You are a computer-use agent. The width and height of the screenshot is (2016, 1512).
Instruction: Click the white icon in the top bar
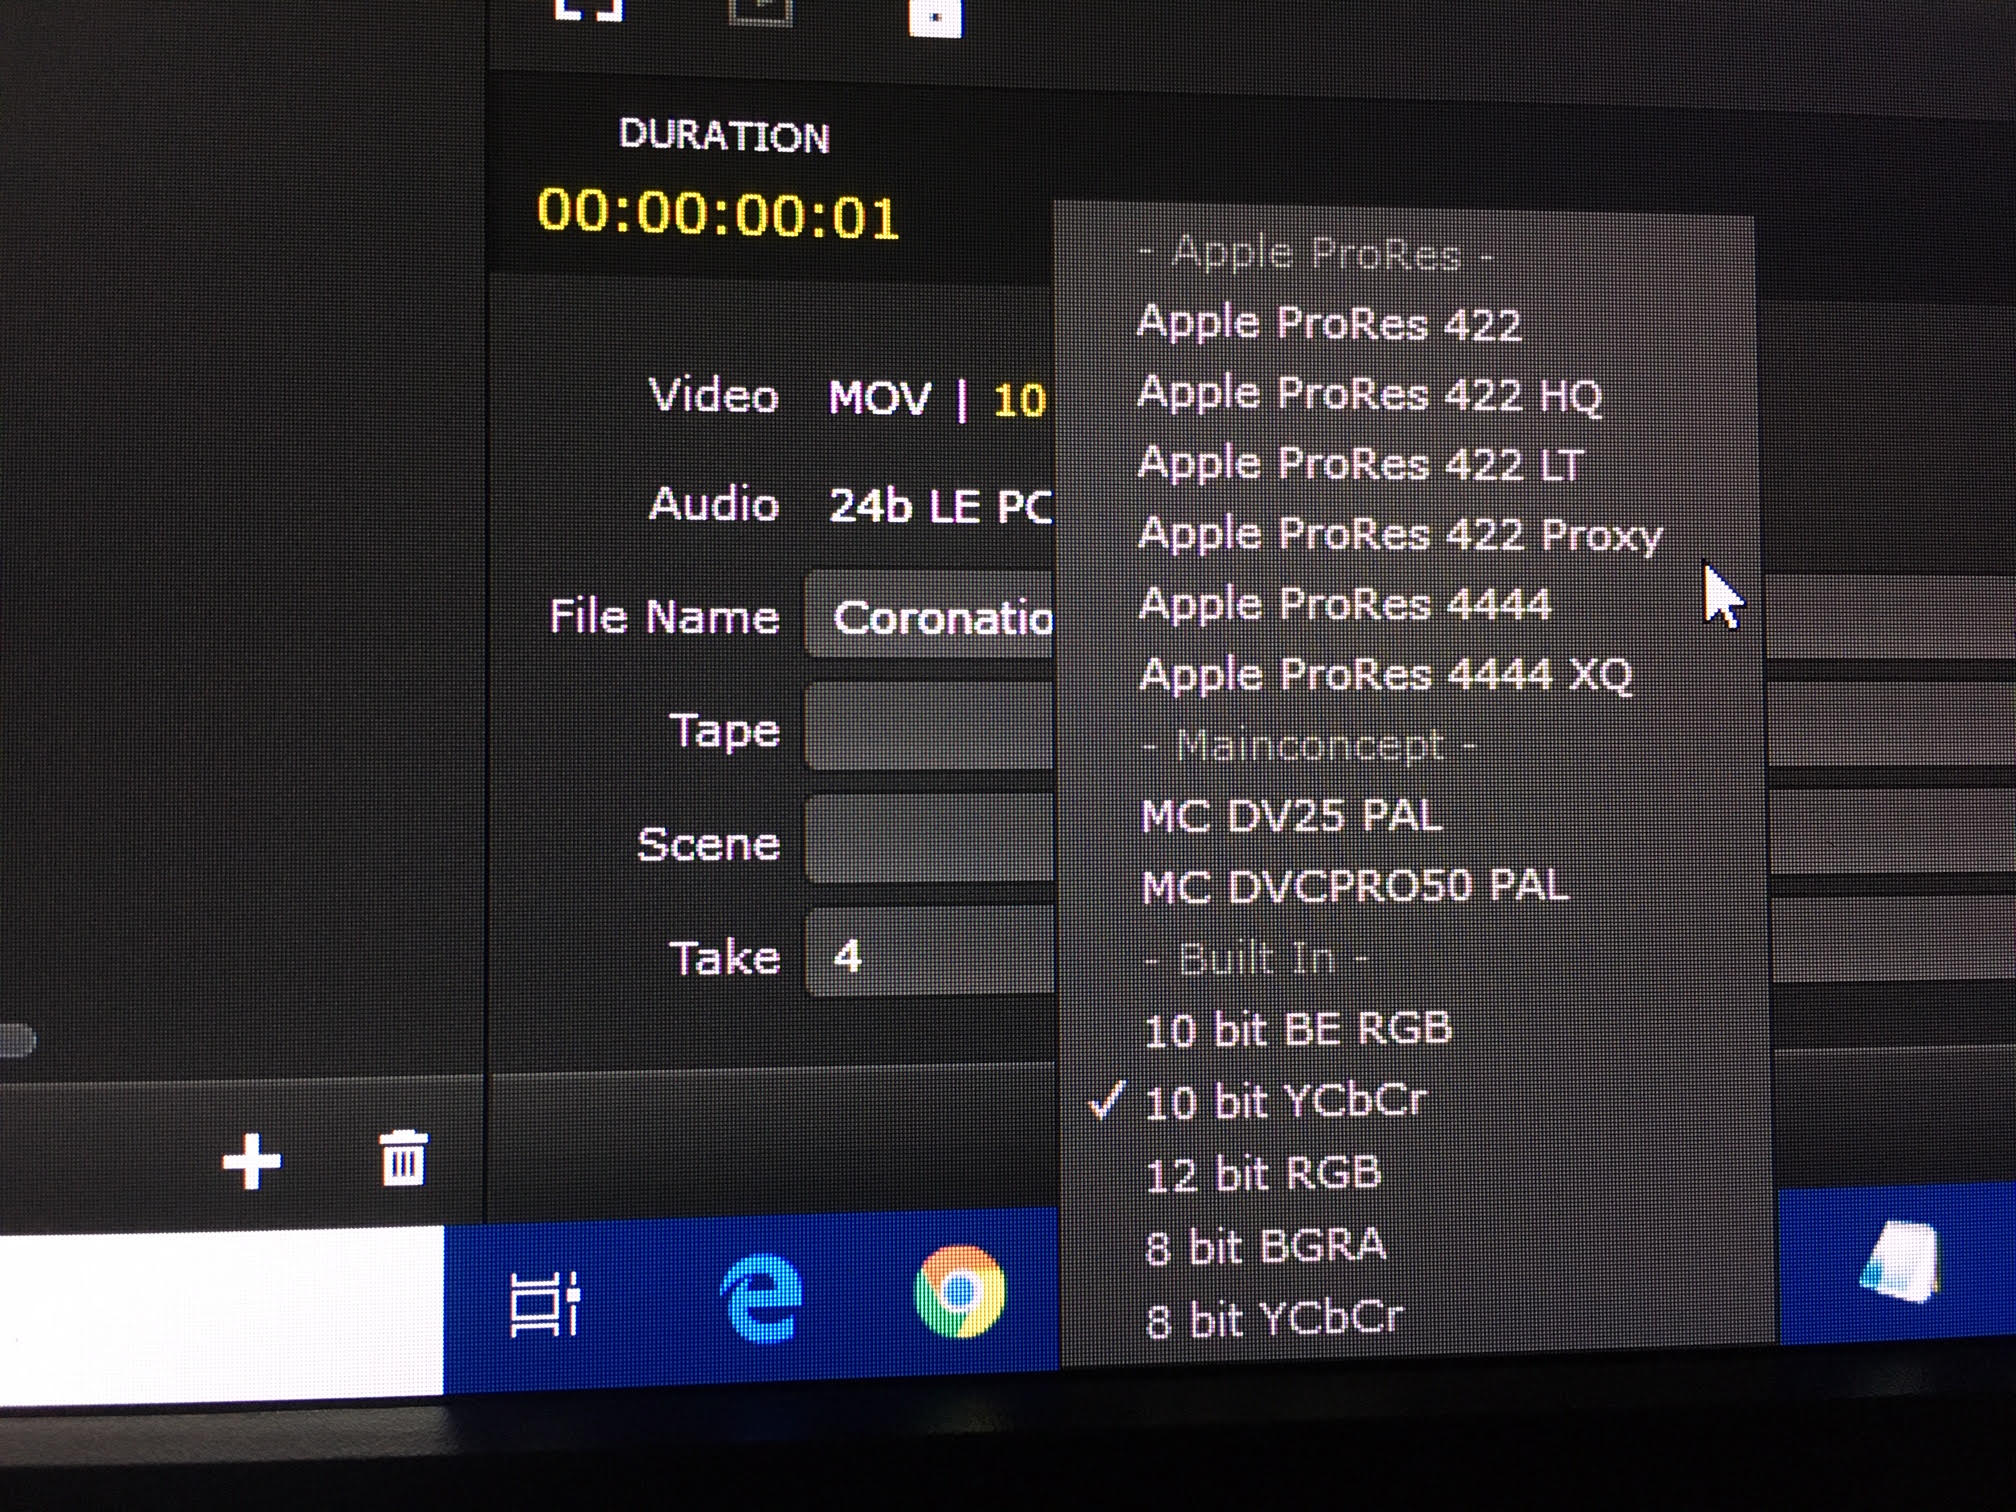pyautogui.click(x=935, y=17)
